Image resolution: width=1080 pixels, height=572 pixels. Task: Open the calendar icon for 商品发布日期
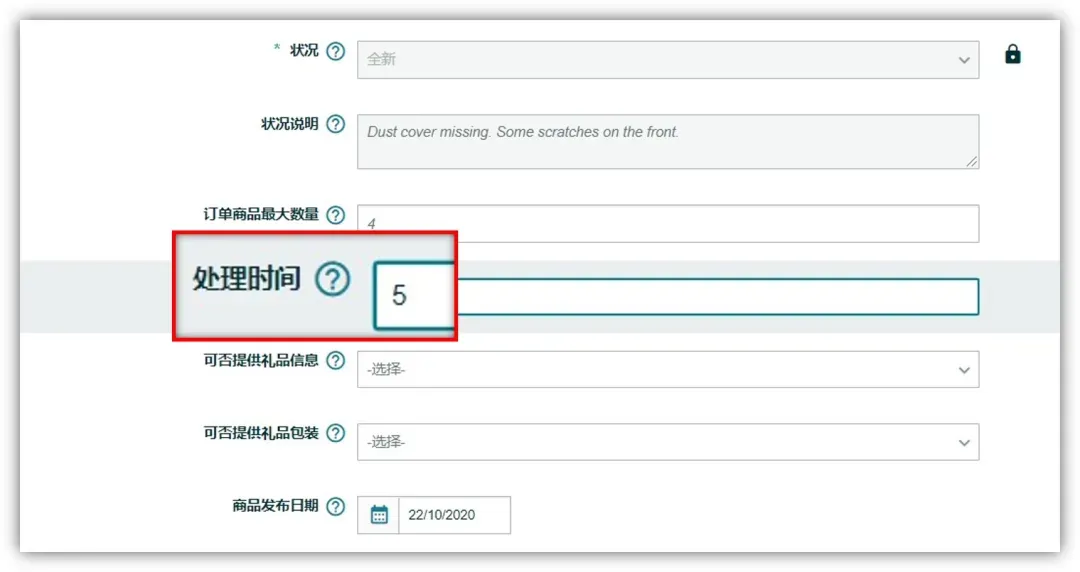379,515
